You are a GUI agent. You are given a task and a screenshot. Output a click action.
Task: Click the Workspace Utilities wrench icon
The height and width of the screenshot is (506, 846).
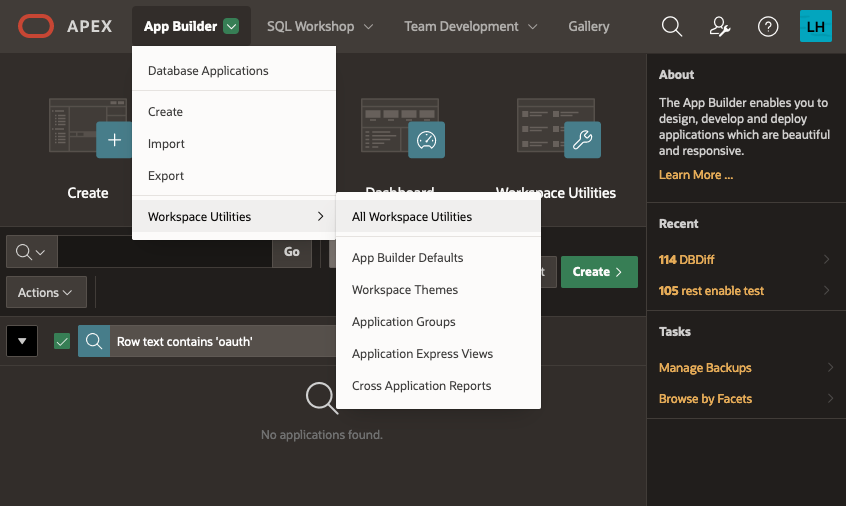pyautogui.click(x=582, y=140)
